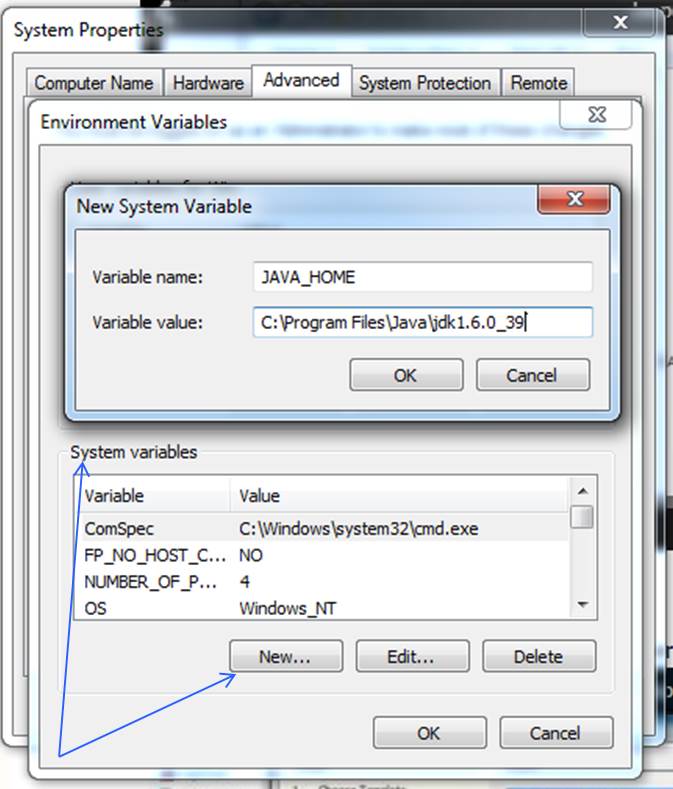673x789 pixels.
Task: Cancel the New System Variable dialog
Action: (532, 375)
